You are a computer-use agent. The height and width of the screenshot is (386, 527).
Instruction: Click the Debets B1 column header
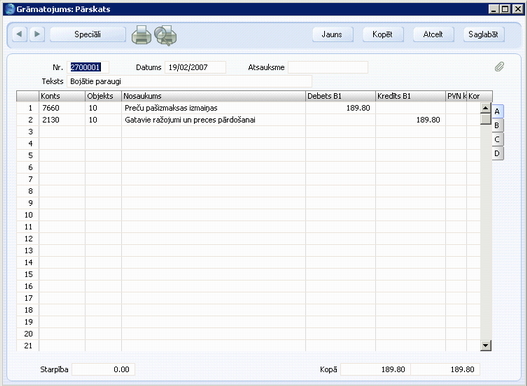coord(340,96)
